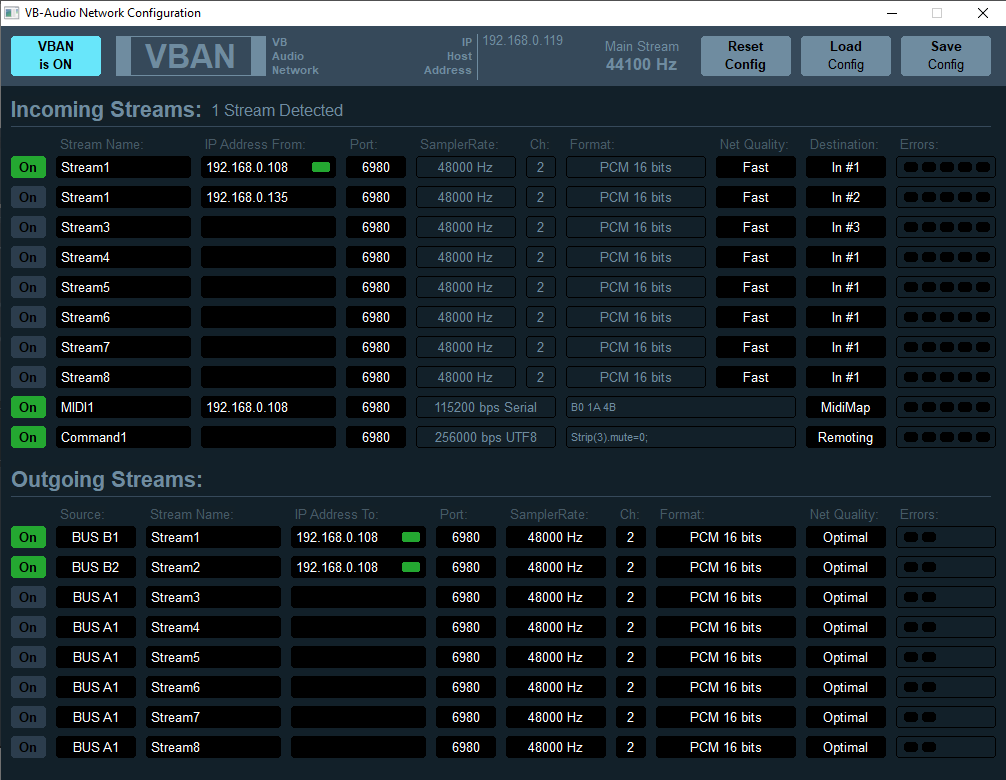This screenshot has width=1006, height=780.
Task: Open Net Quality selector for incoming Stream4
Action: (756, 257)
